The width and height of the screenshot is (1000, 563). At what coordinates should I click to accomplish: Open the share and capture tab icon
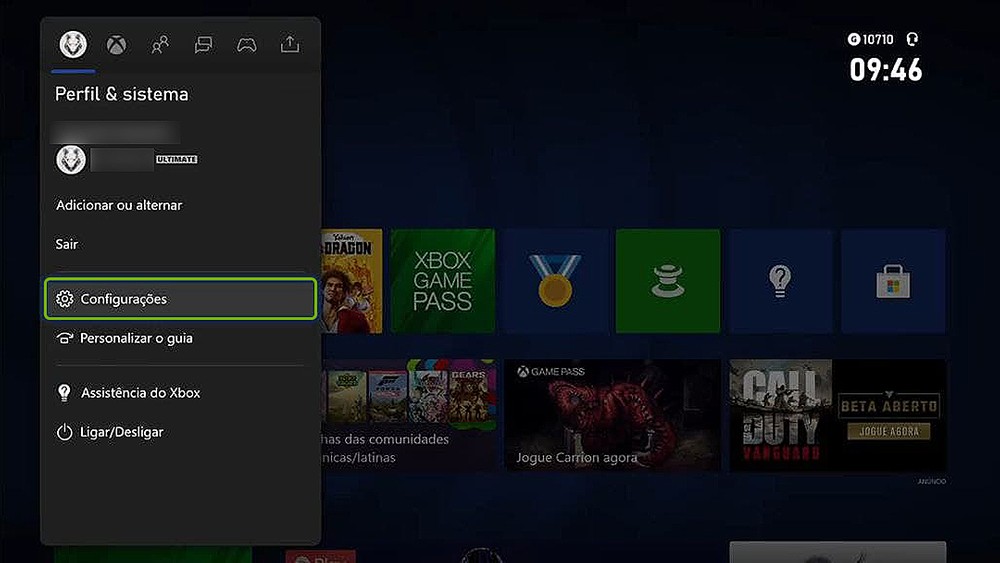[x=289, y=44]
